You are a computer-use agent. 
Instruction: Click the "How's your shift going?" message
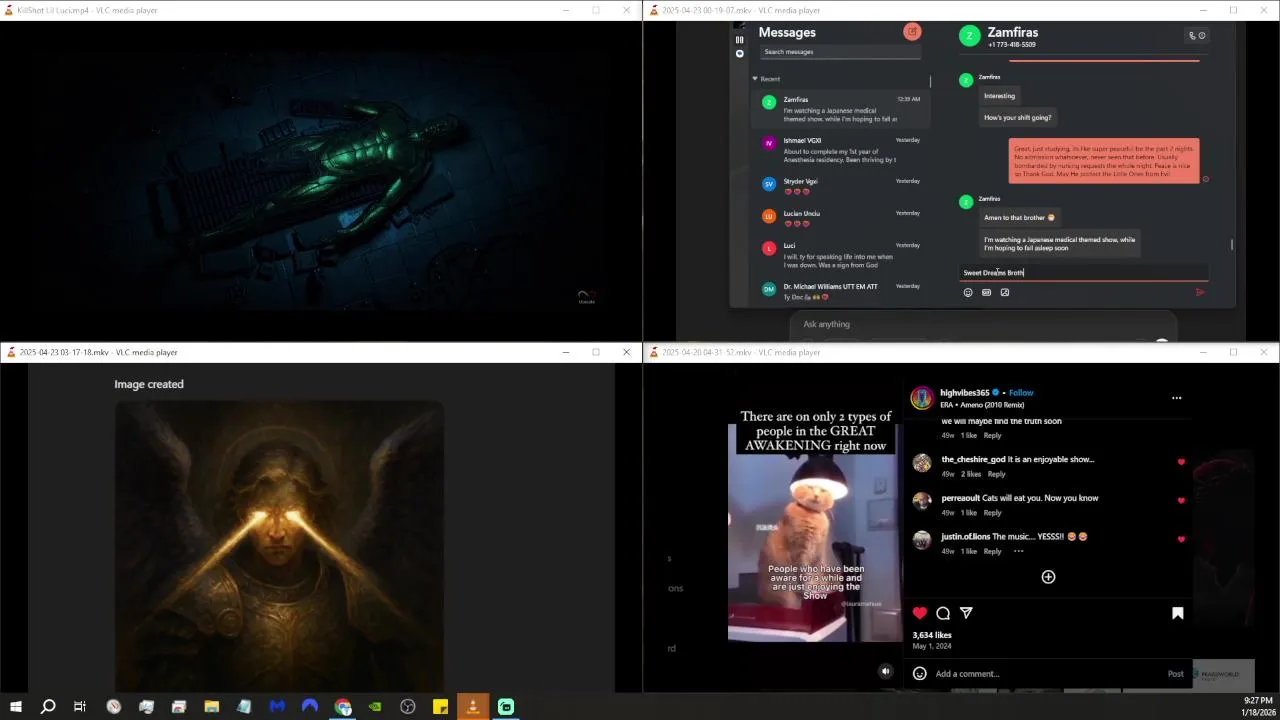click(x=1017, y=118)
